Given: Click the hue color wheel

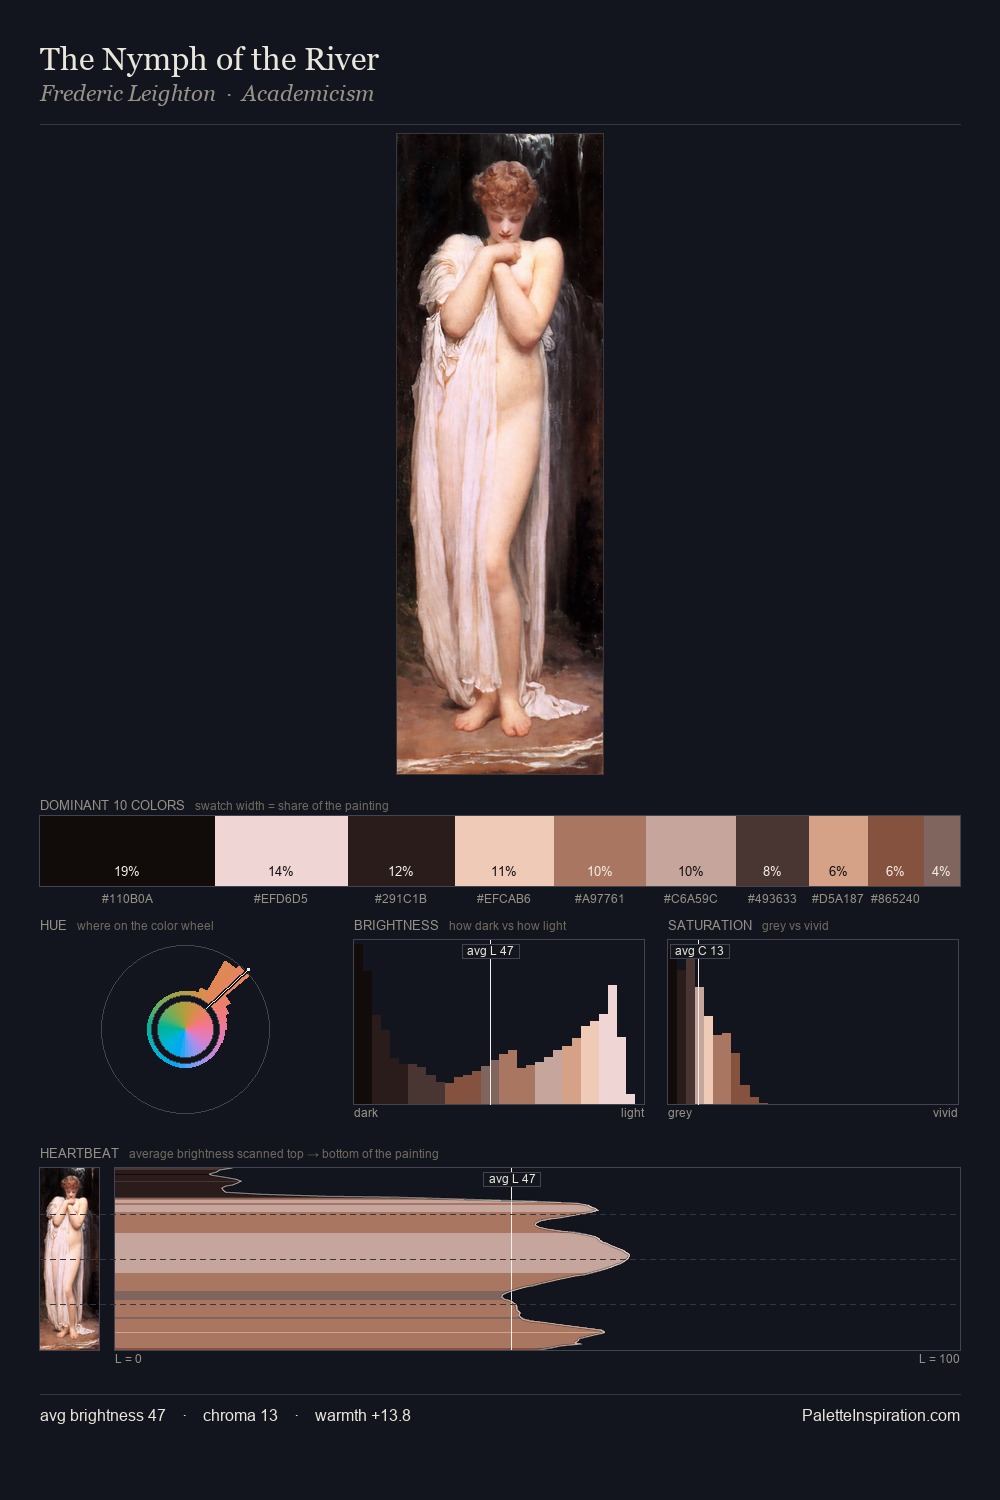Looking at the screenshot, I should coord(185,1029).
